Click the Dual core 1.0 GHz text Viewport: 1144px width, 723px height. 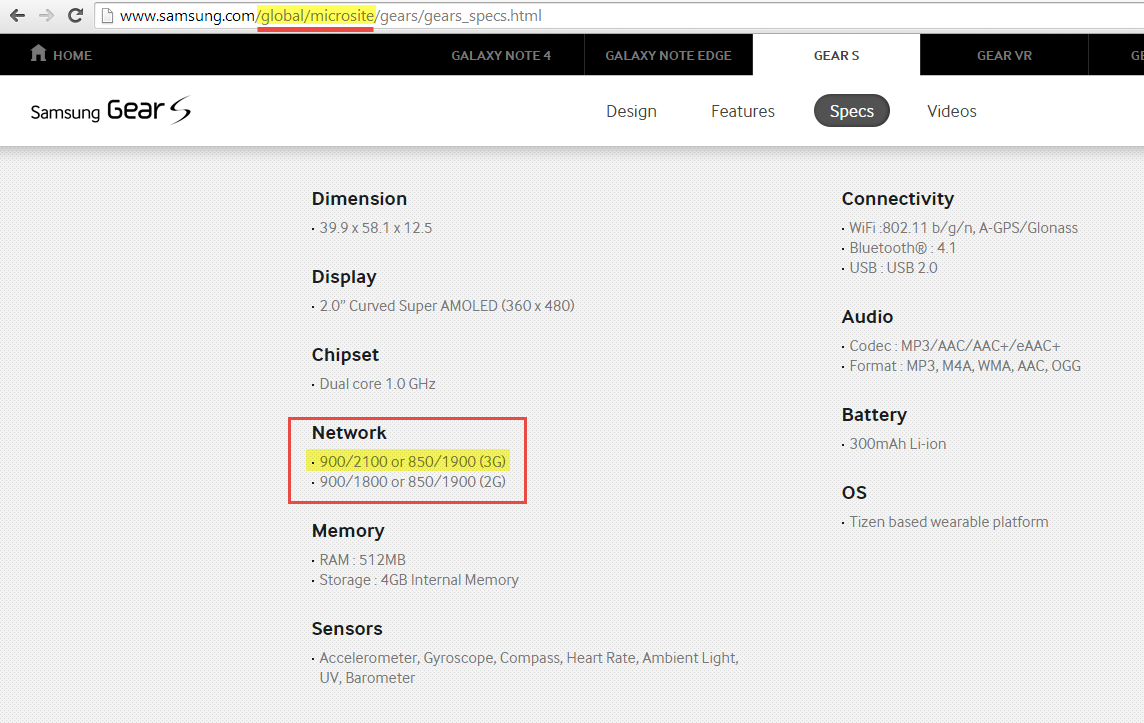pos(377,384)
